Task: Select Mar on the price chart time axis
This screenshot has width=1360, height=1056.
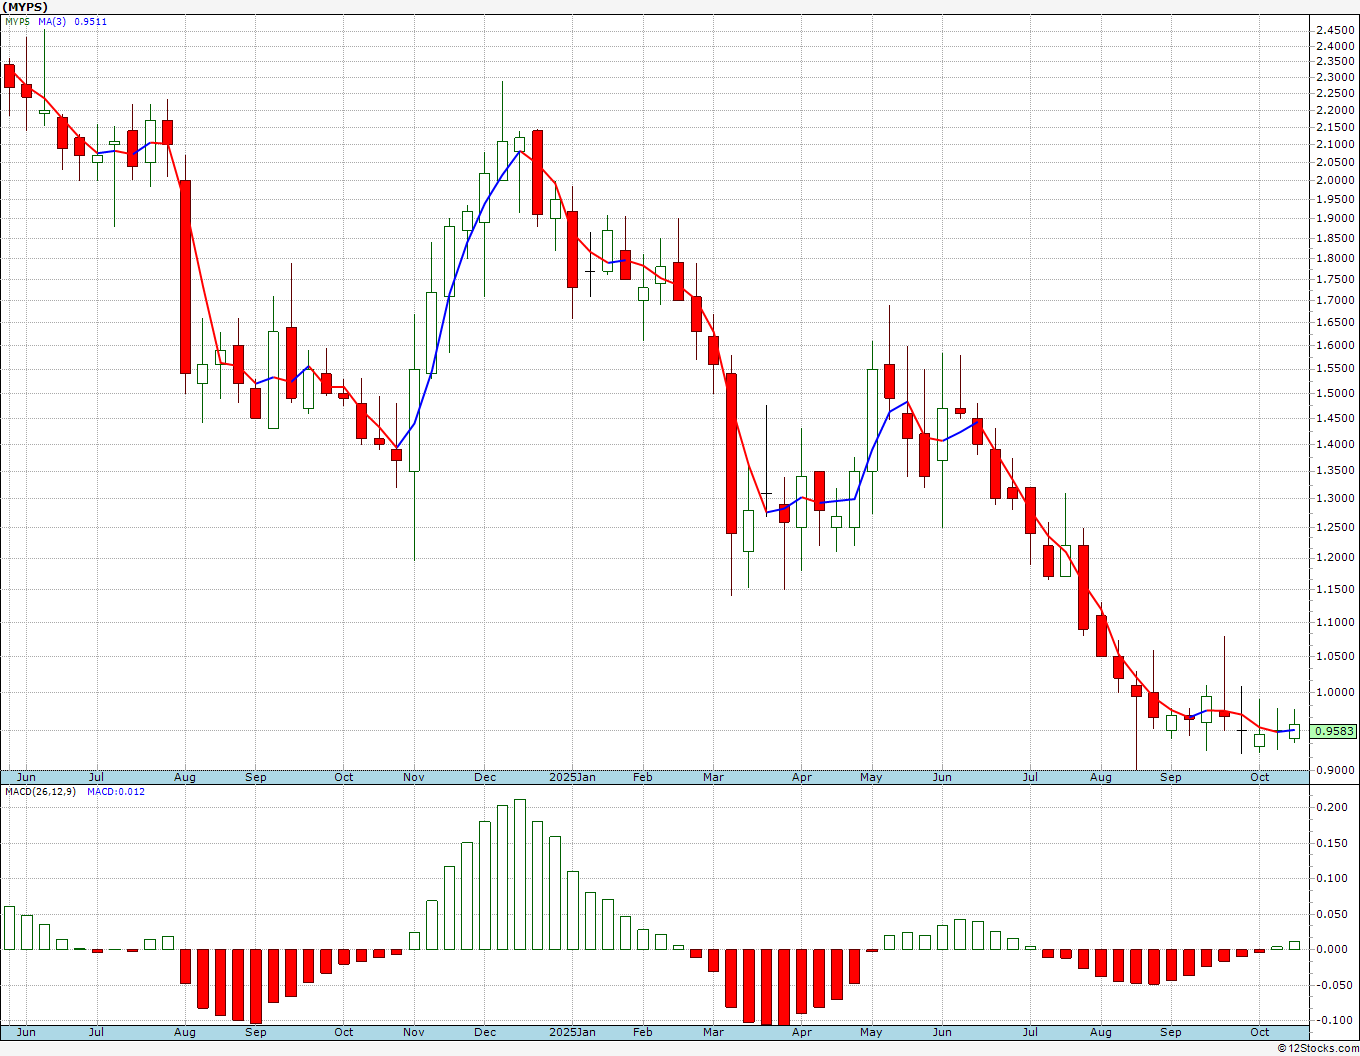Action: [x=714, y=777]
